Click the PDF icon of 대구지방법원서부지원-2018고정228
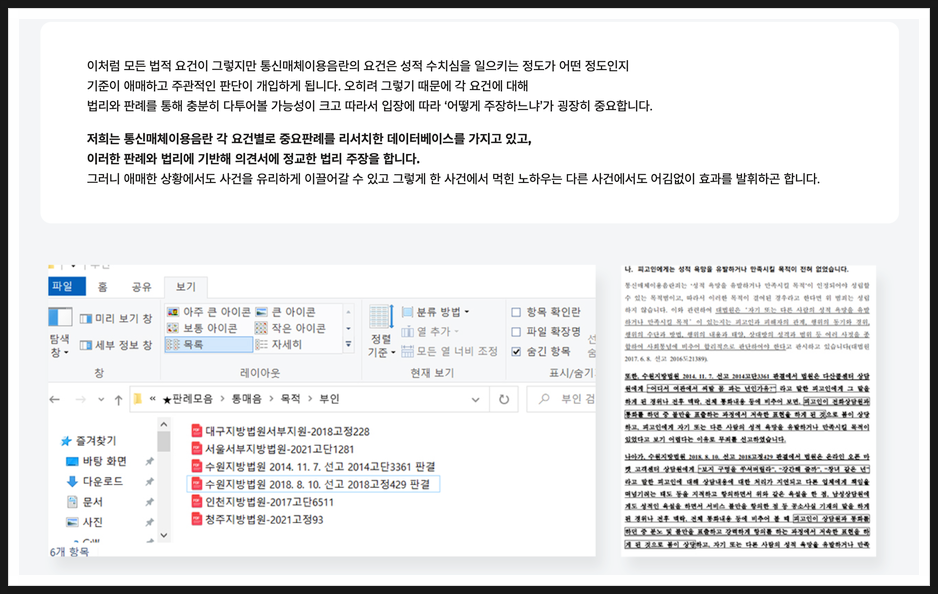 click(x=196, y=431)
